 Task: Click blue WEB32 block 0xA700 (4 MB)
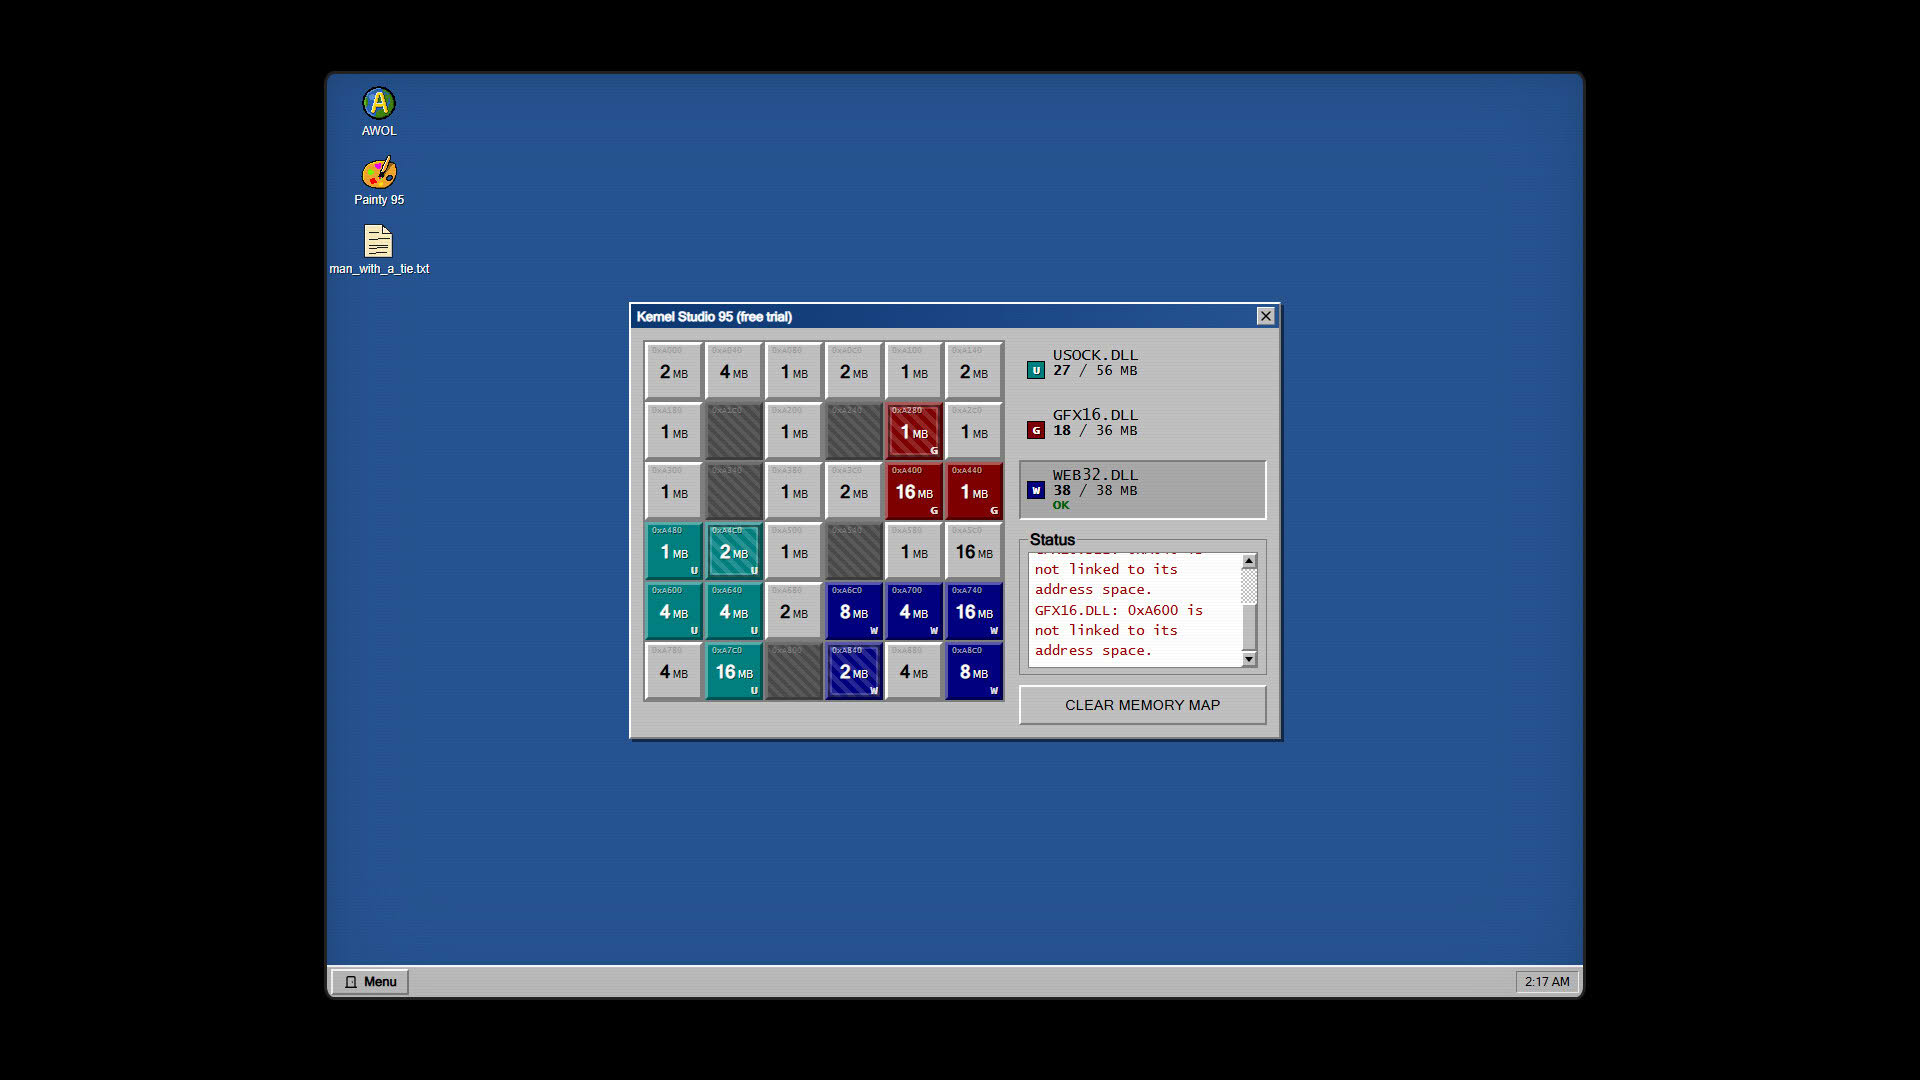click(914, 611)
